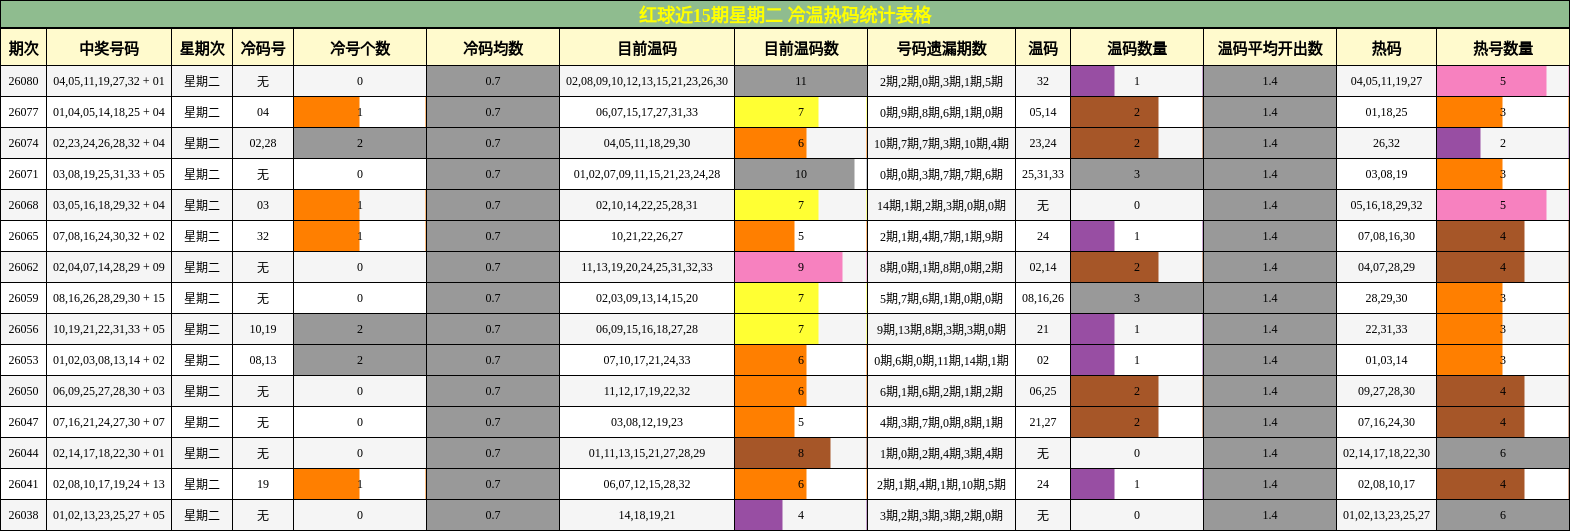The height and width of the screenshot is (531, 1570).
Task: Click hot code cell 05,16,18,29,32
Action: coord(1386,205)
